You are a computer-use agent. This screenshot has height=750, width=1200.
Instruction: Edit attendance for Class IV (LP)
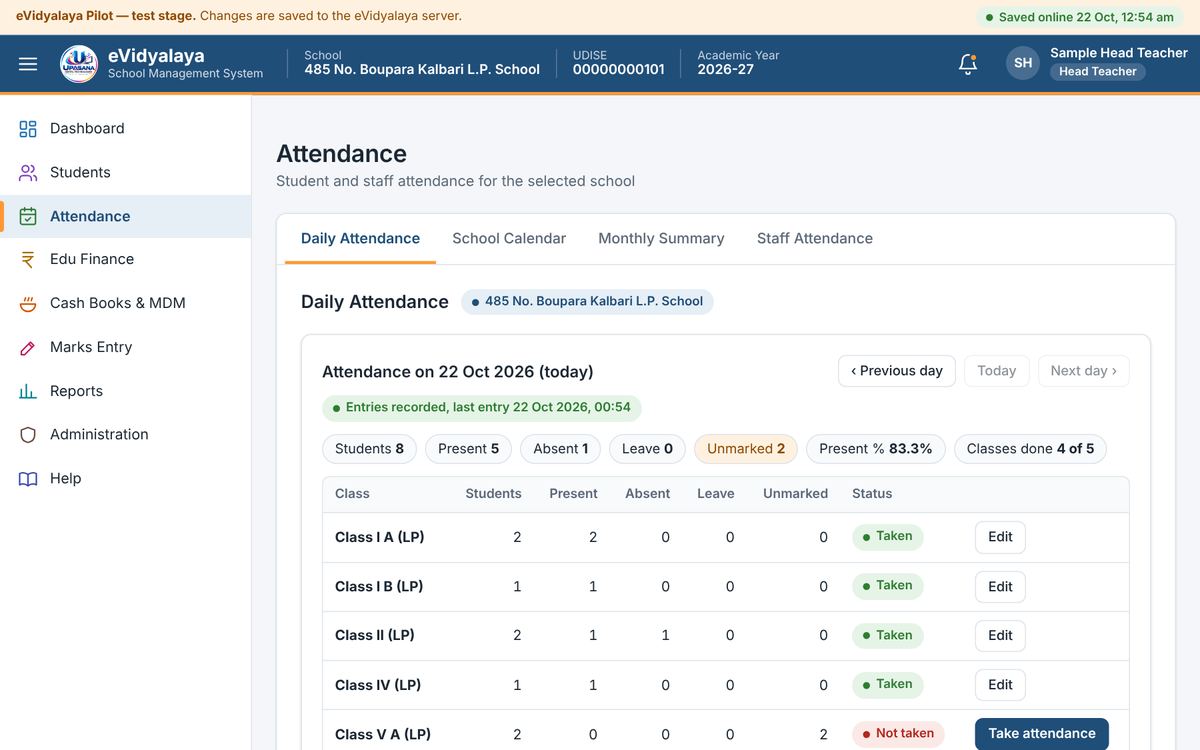point(1000,685)
